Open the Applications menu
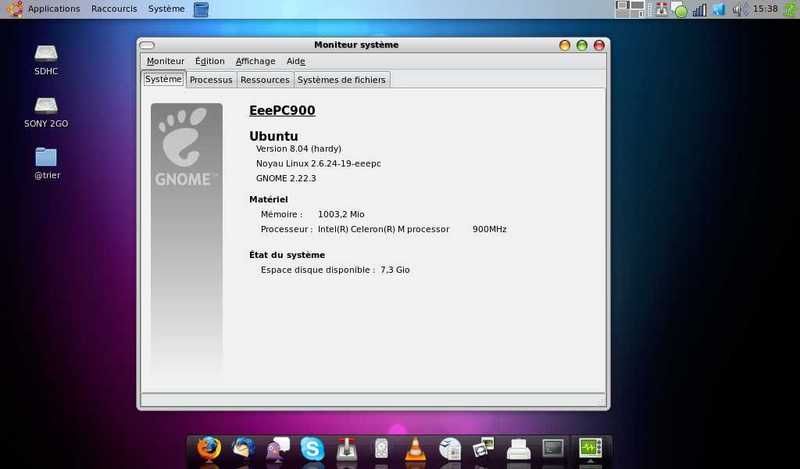Screen dimensions: 800x469 pyautogui.click(x=54, y=9)
